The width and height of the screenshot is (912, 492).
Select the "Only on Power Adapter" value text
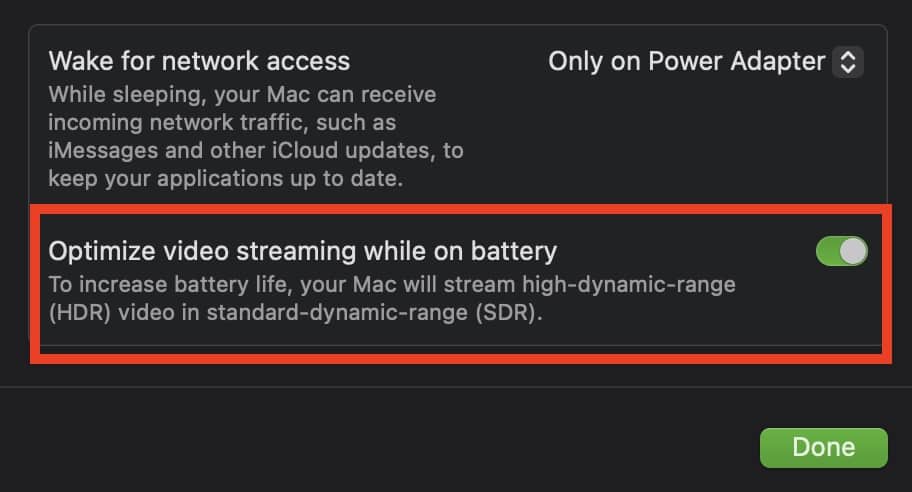point(686,62)
